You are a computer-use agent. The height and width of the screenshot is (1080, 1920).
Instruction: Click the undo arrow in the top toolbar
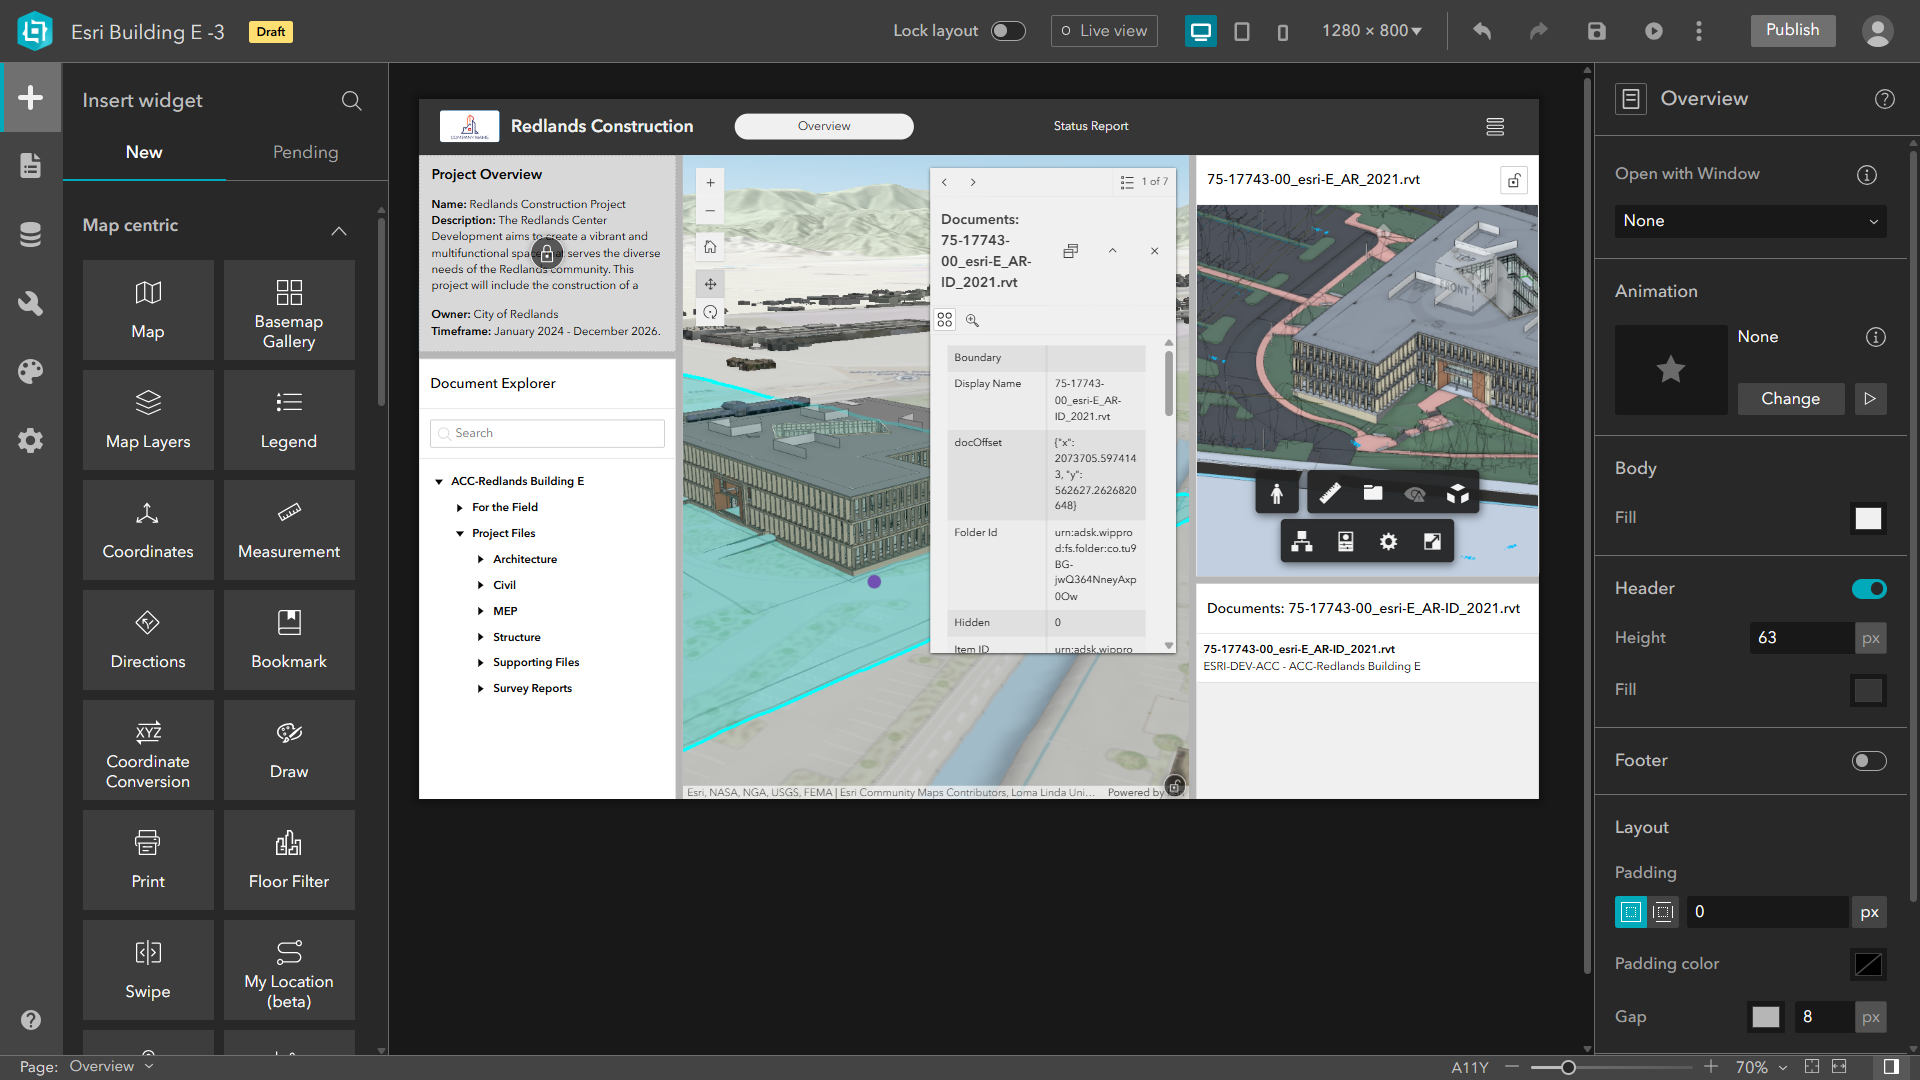(1481, 31)
